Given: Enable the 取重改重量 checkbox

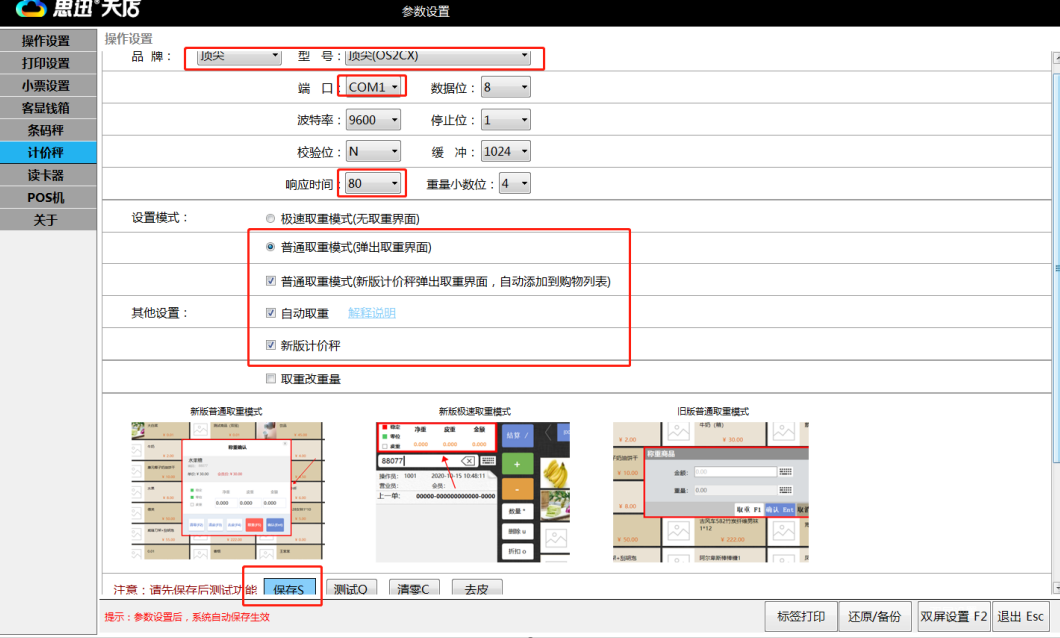Looking at the screenshot, I should pyautogui.click(x=271, y=378).
